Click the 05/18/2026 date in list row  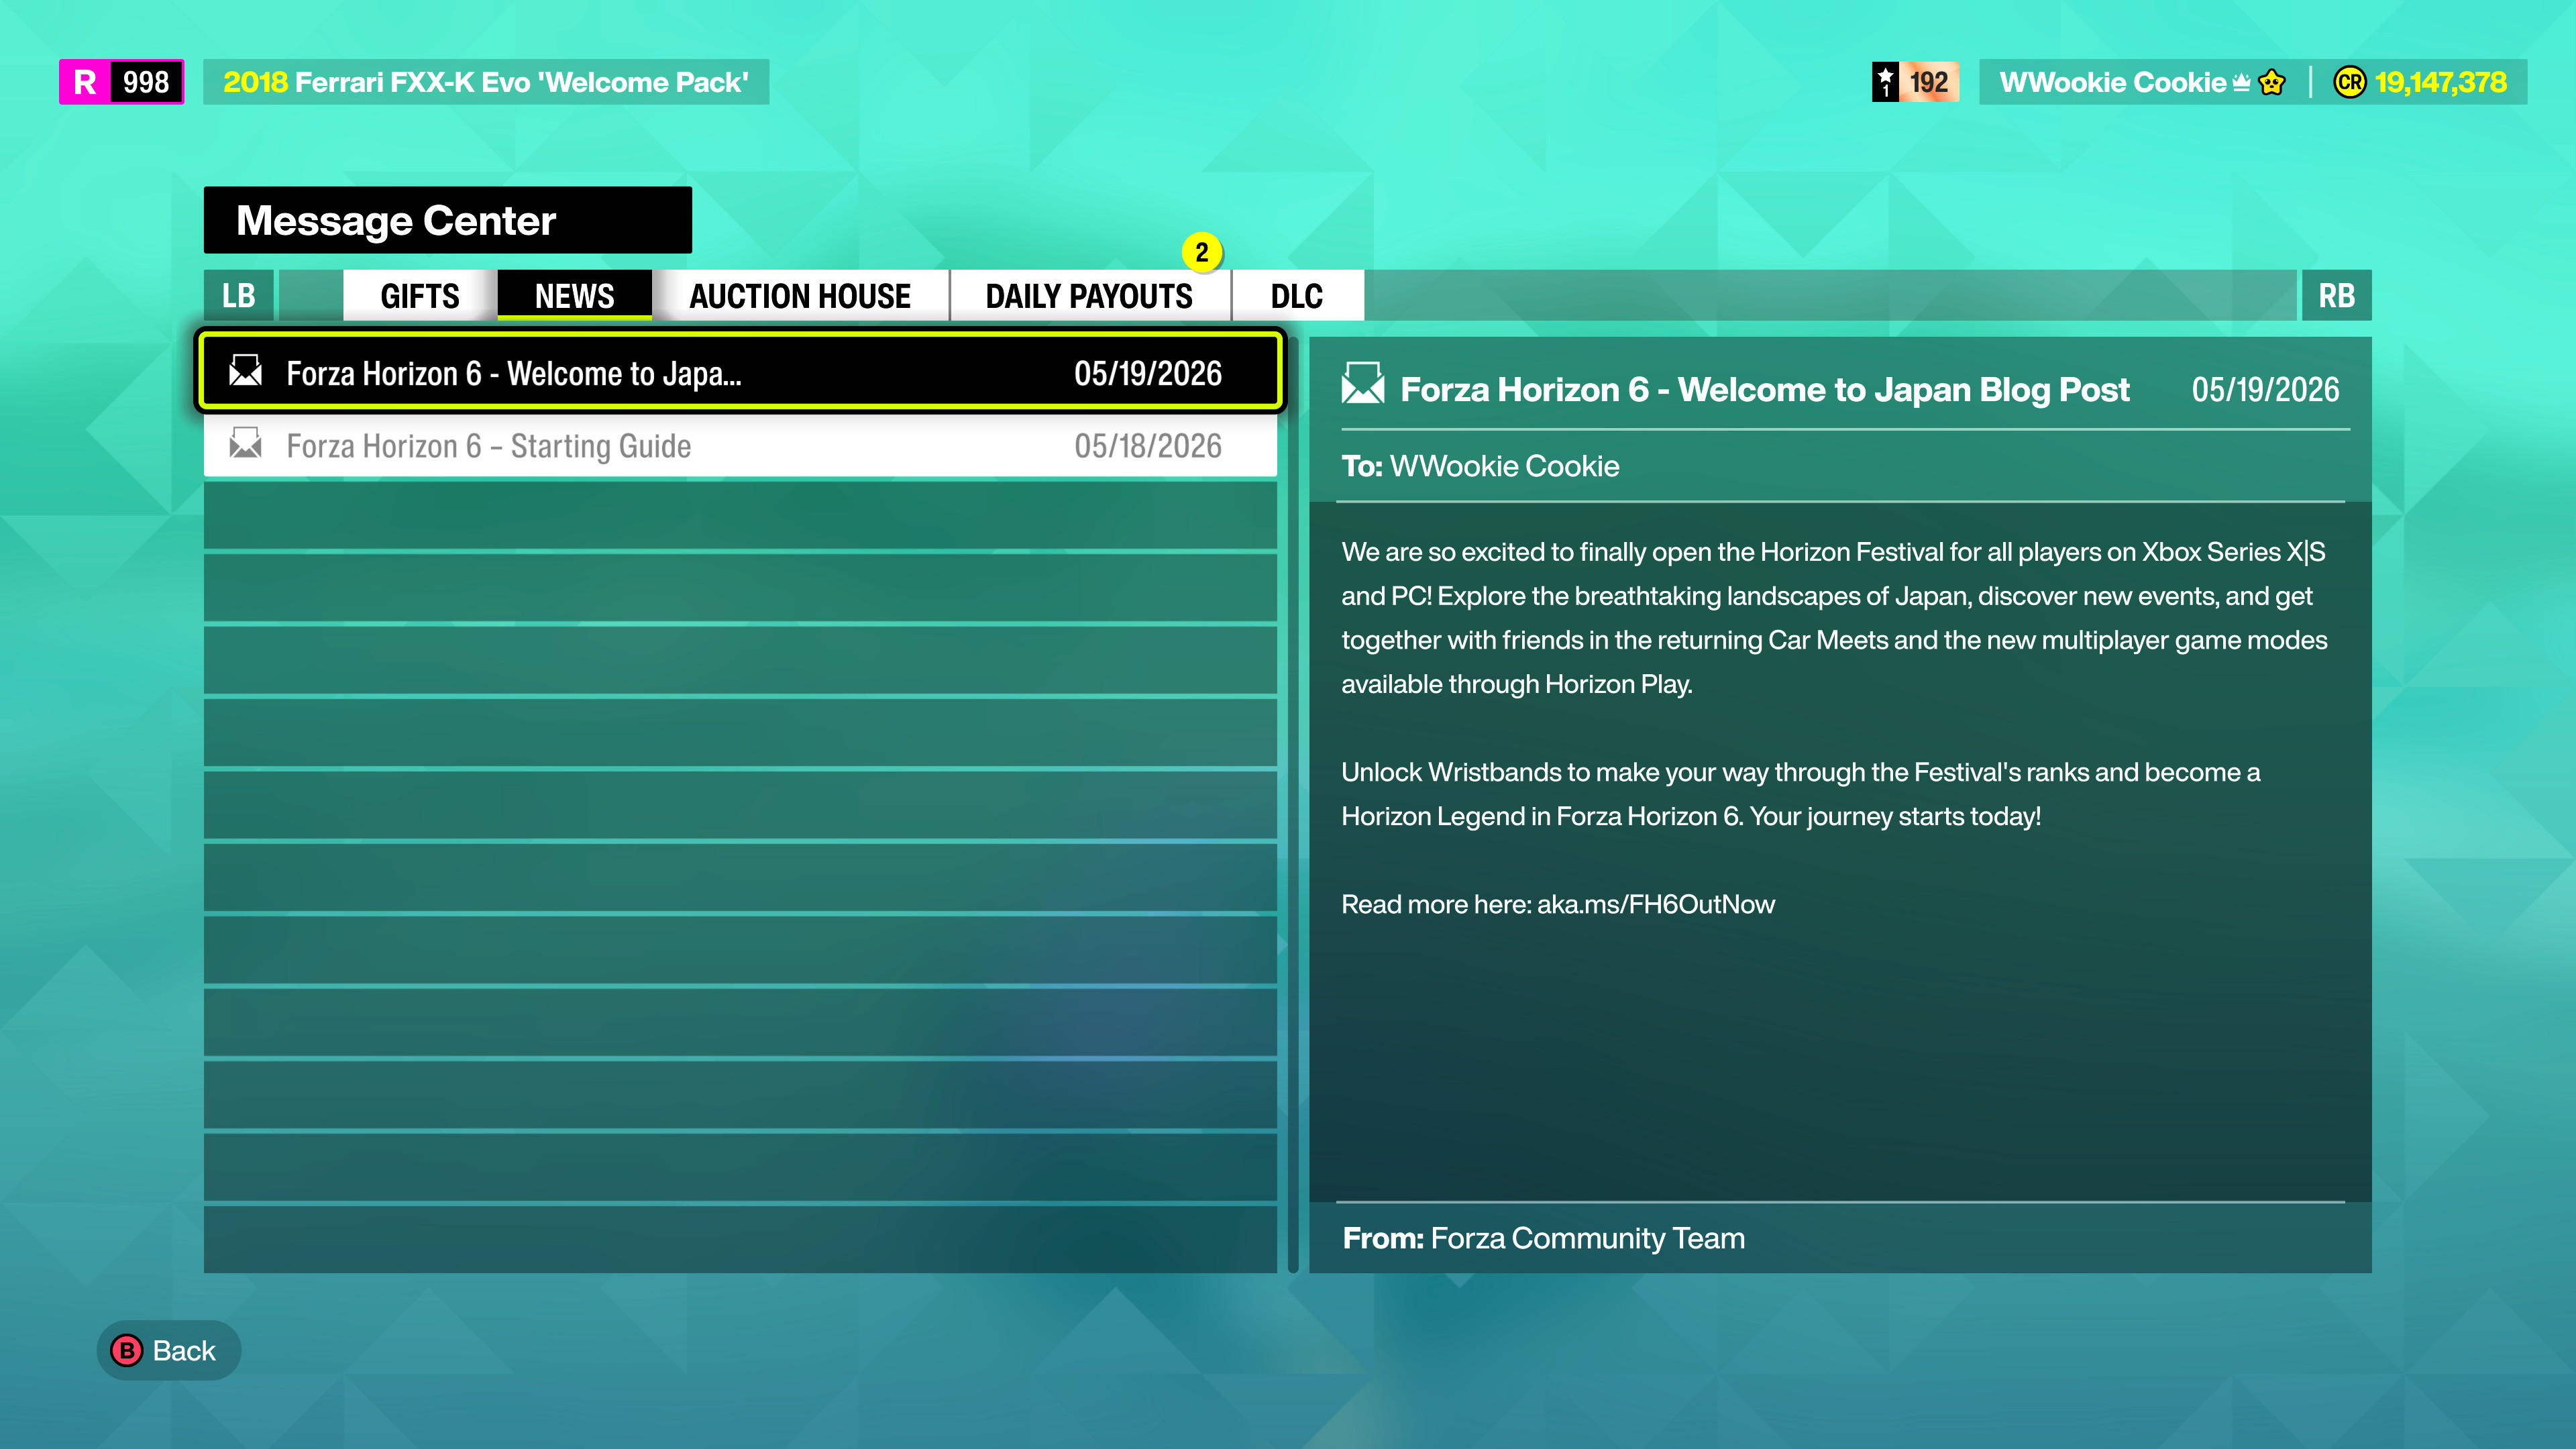tap(1148, 446)
